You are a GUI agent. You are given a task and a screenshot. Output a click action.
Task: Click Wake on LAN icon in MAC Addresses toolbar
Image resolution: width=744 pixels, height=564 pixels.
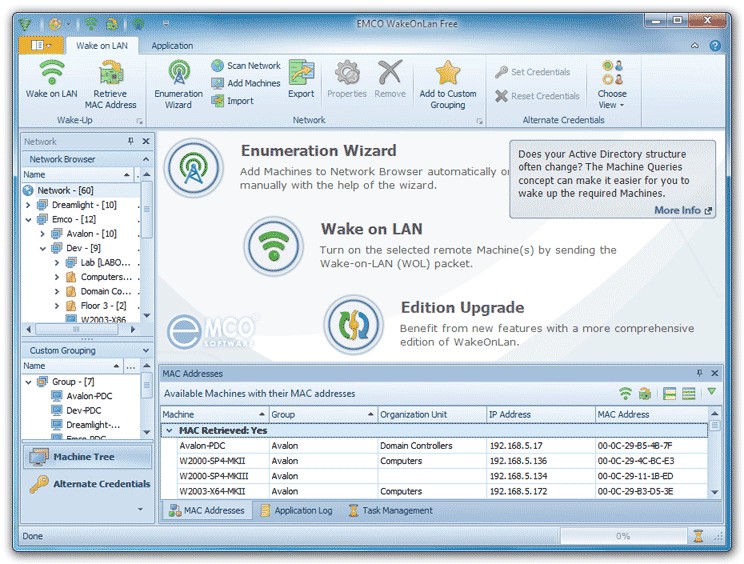(x=625, y=393)
